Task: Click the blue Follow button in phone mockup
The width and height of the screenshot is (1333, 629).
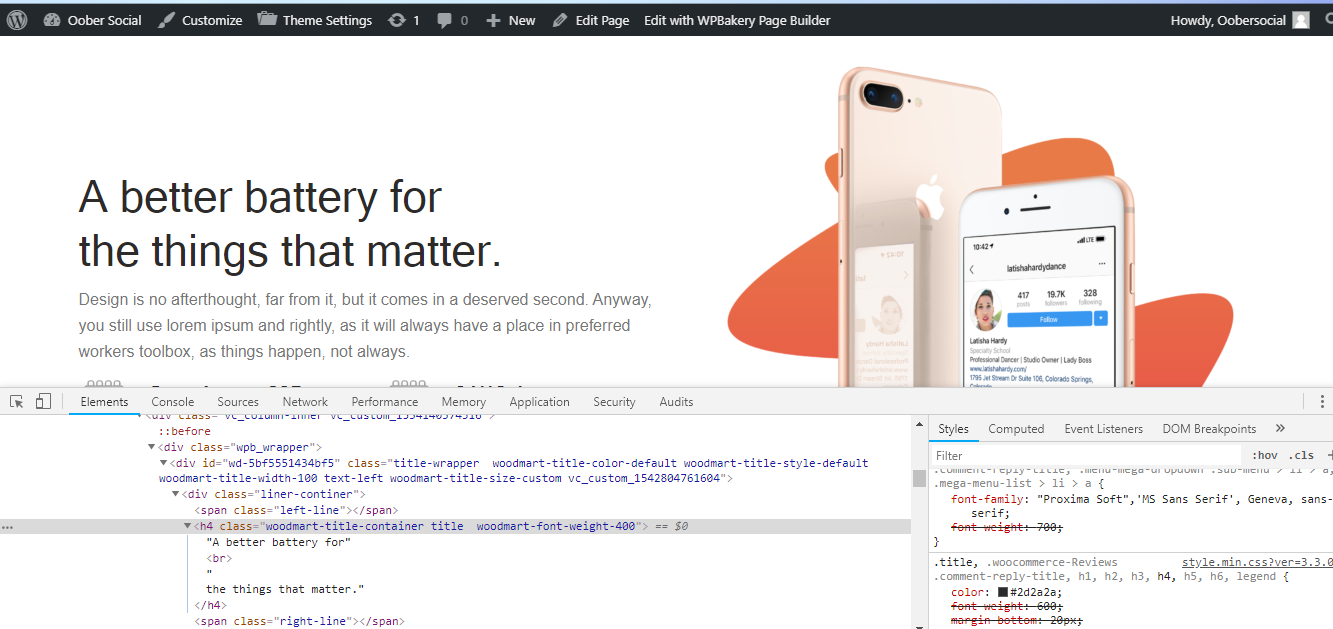Action: [1049, 319]
